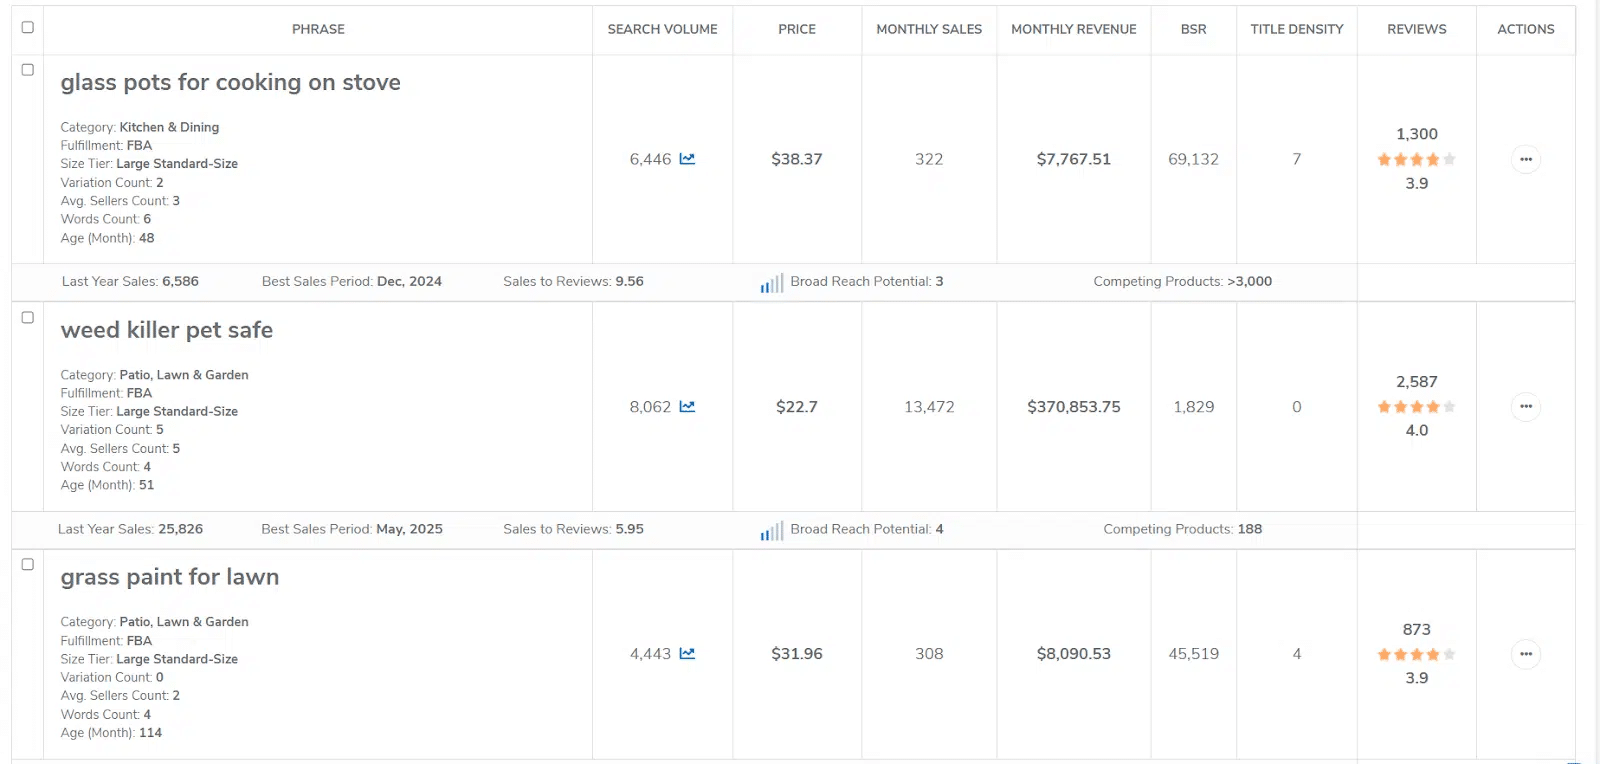Click Broad Reach Potential bars icon, glass pots row
The image size is (1600, 764).
pos(771,284)
